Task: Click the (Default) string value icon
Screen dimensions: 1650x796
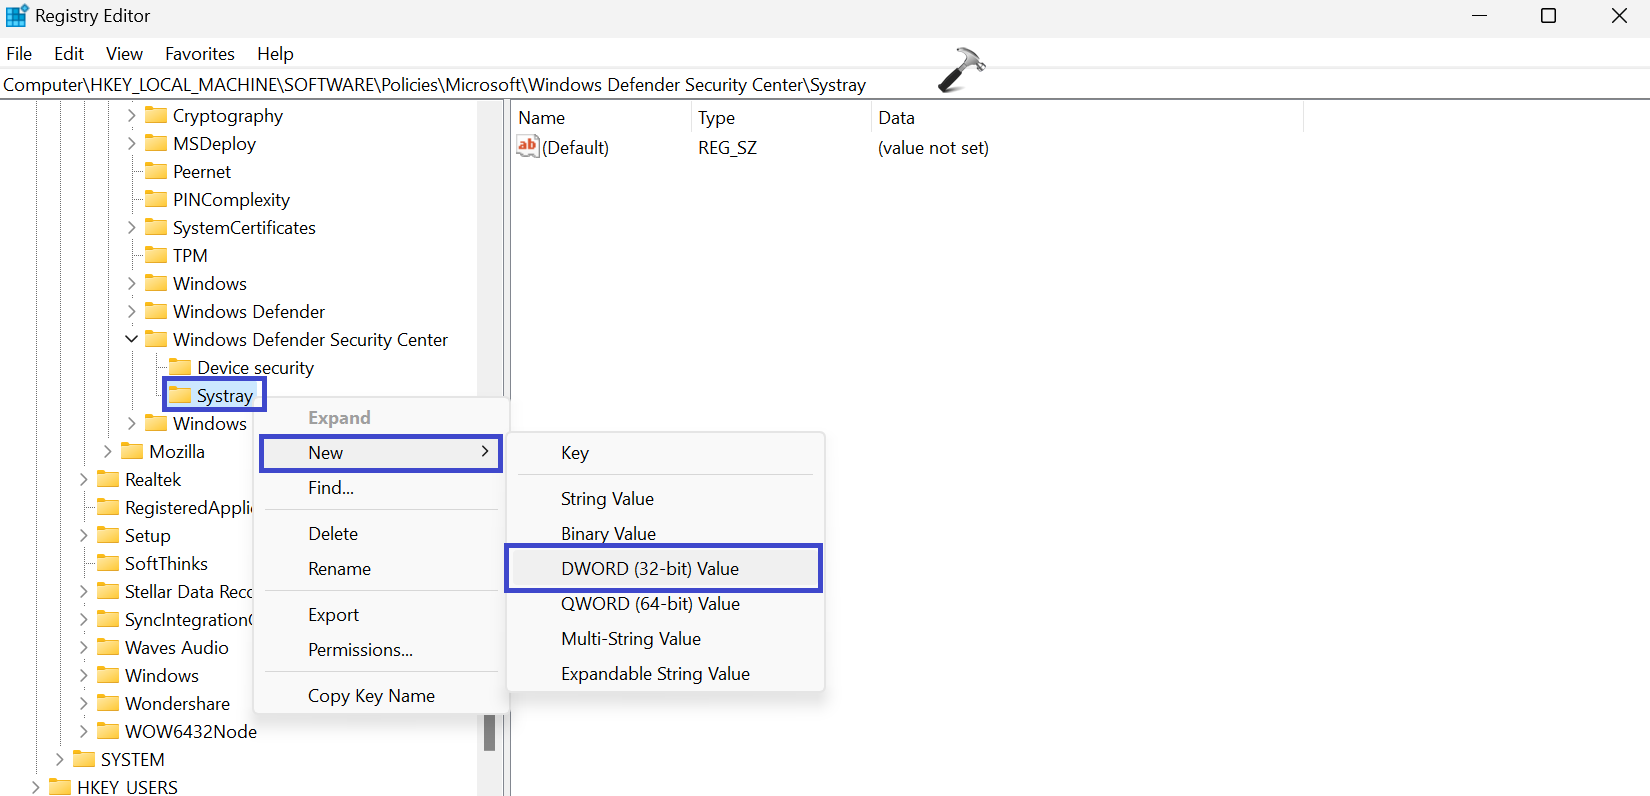Action: coord(527,147)
